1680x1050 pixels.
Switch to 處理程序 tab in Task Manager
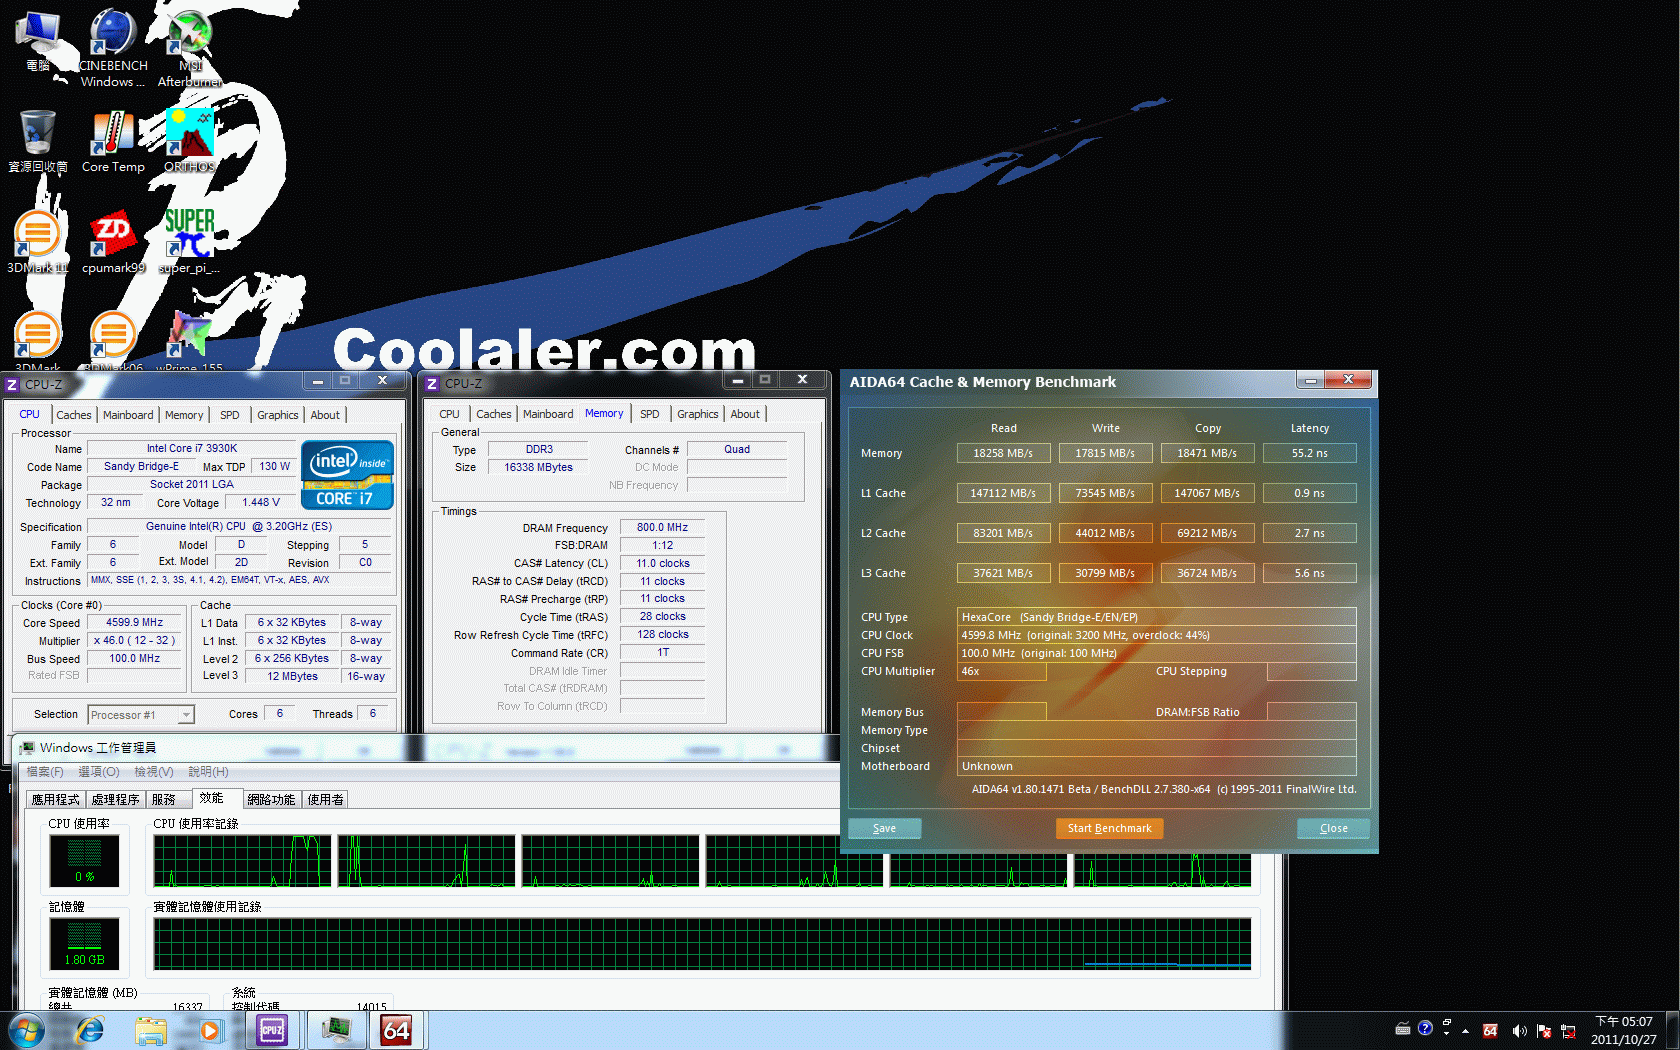[116, 799]
